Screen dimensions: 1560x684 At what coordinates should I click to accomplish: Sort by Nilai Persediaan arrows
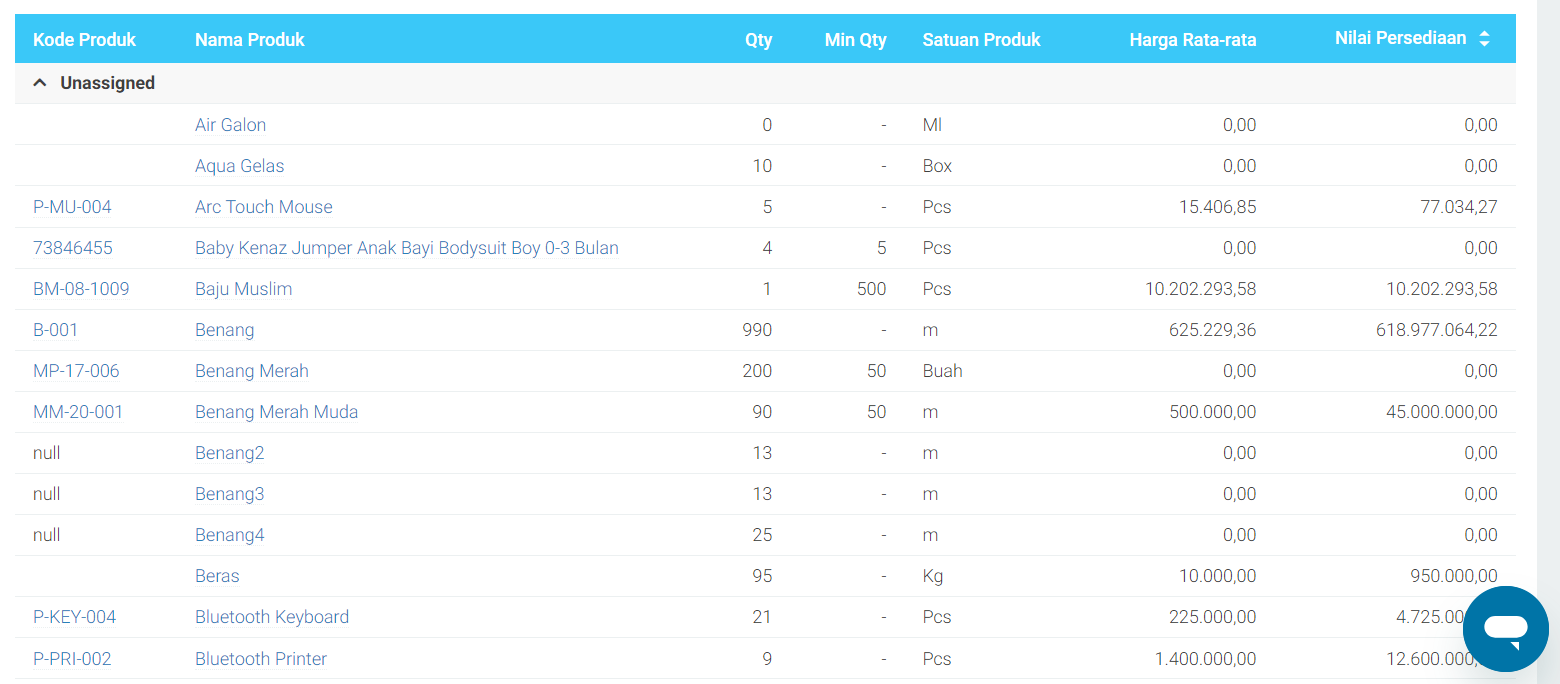click(x=1484, y=39)
